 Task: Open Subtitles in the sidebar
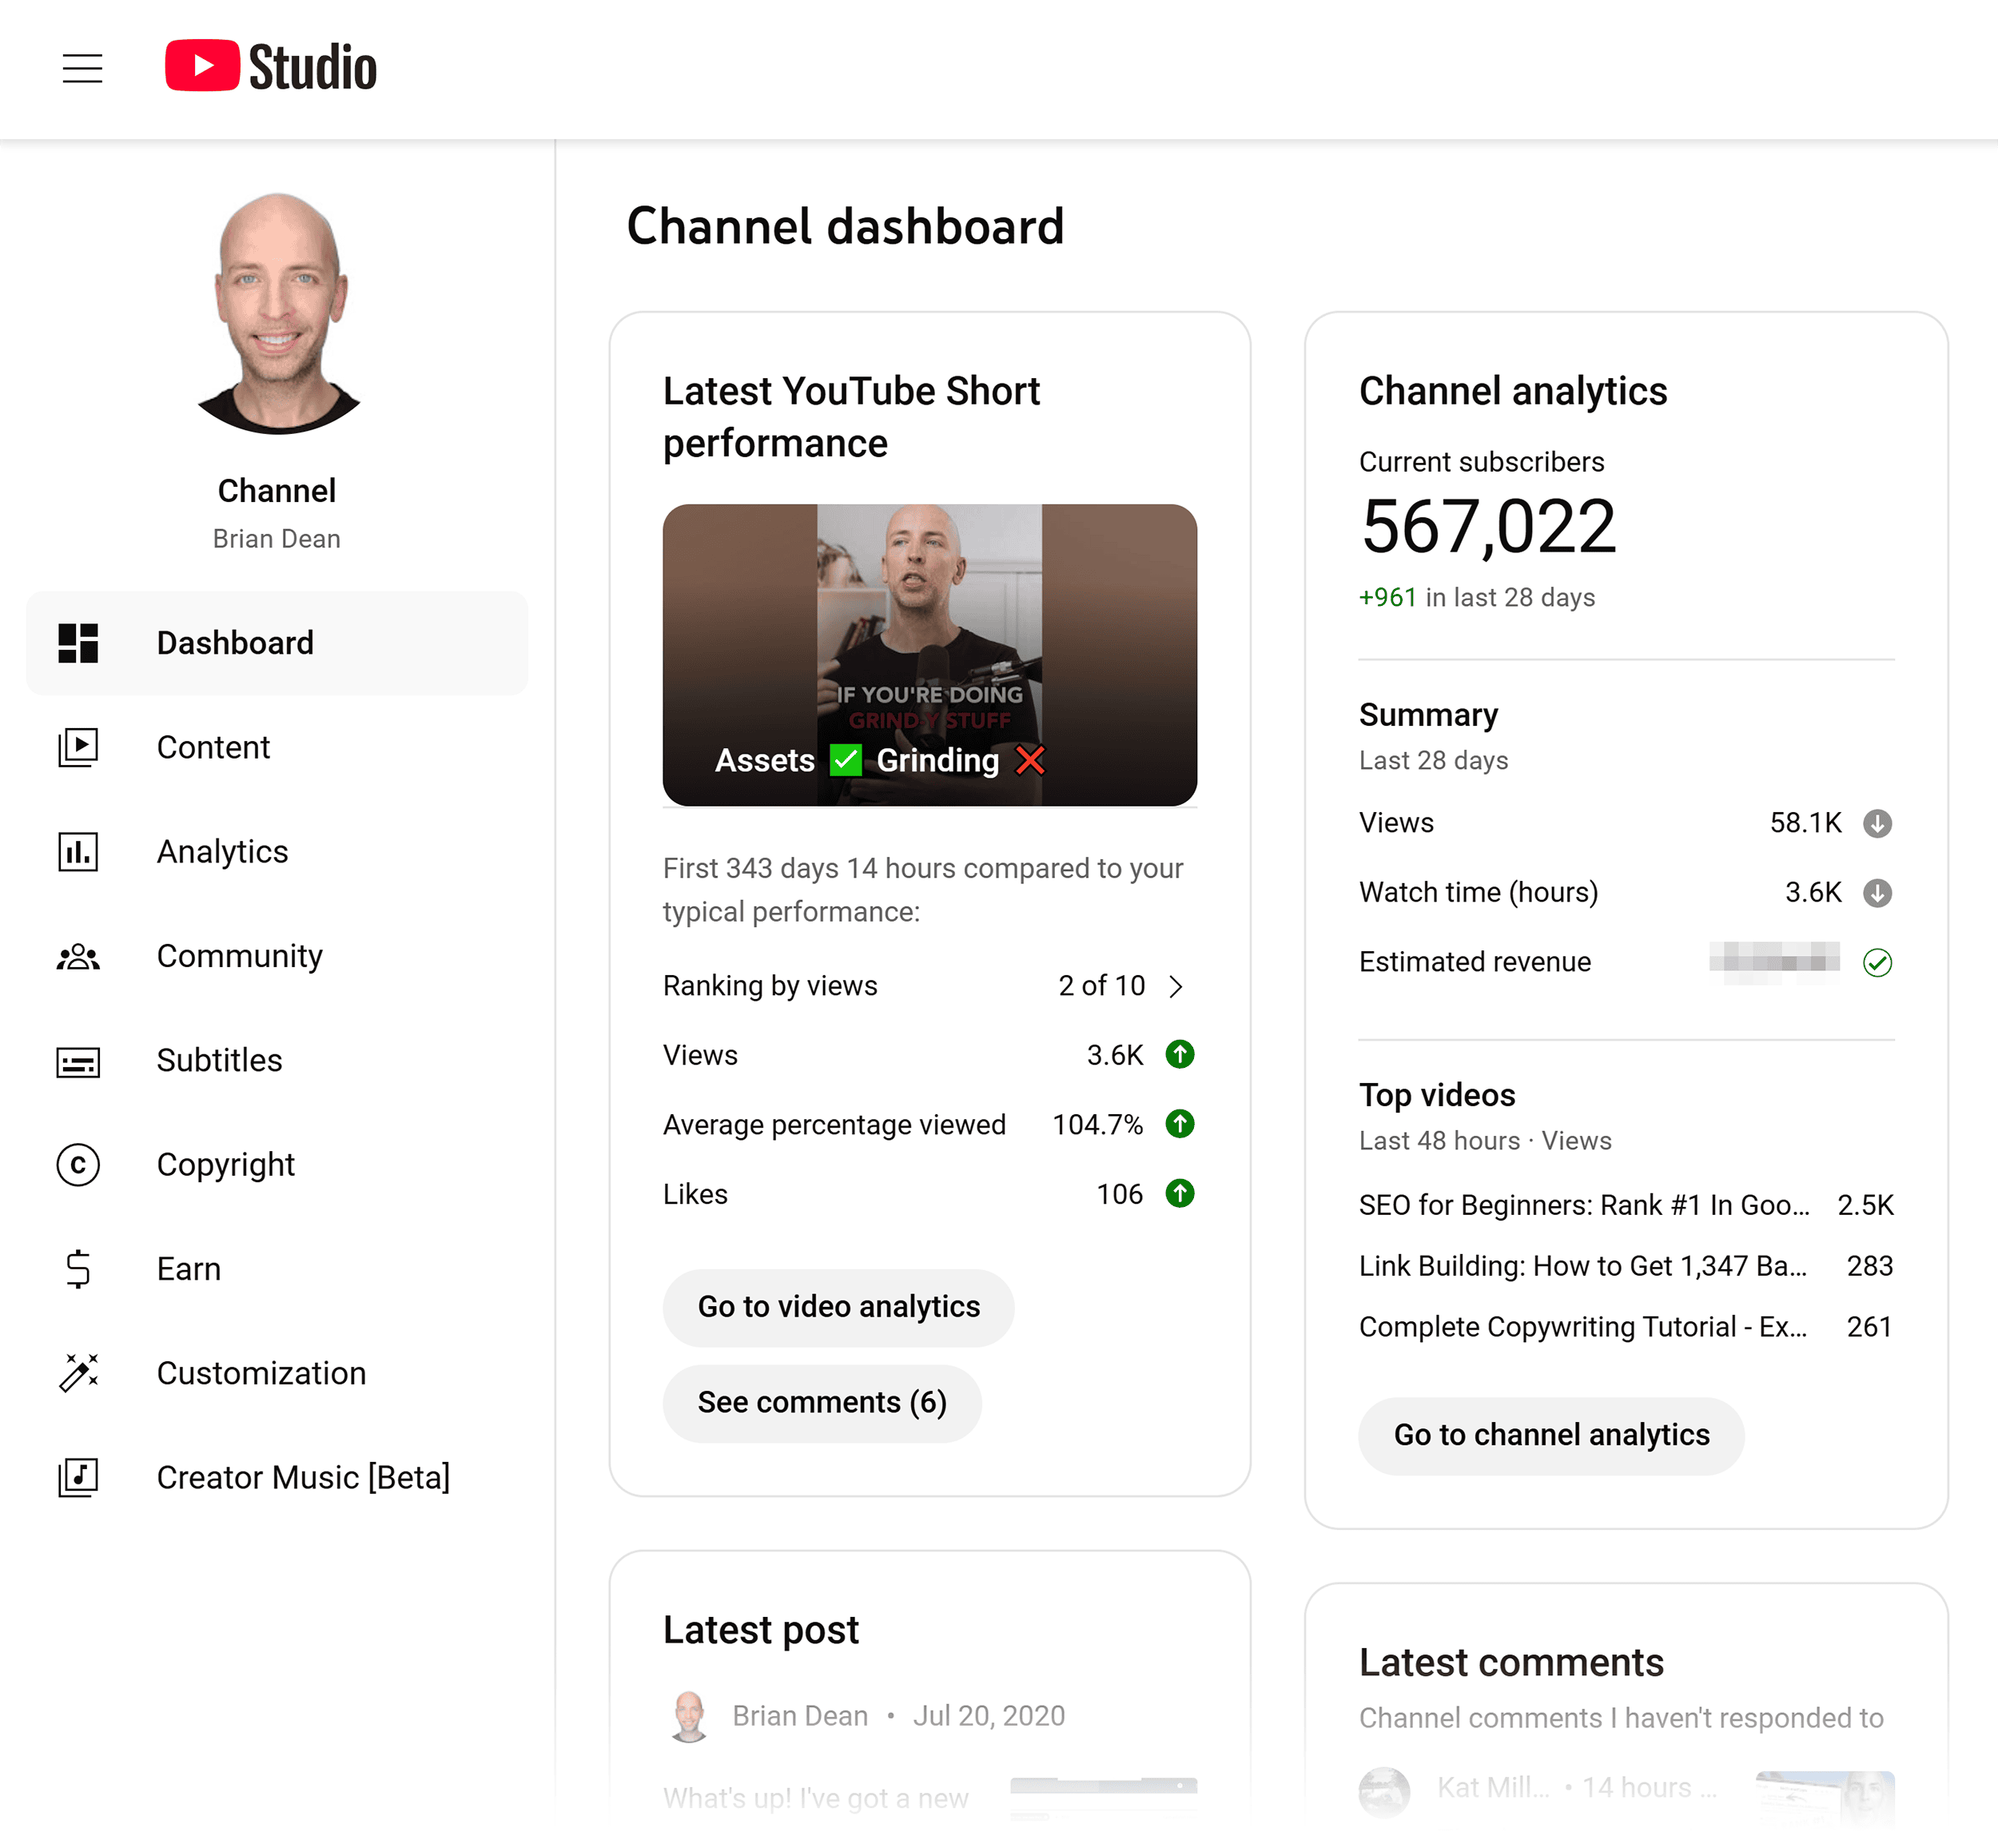pos(277,1060)
